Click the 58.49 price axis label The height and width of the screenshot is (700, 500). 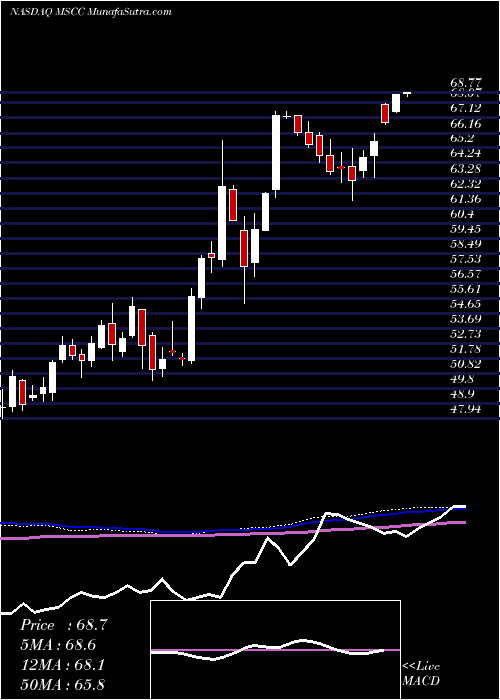466,244
